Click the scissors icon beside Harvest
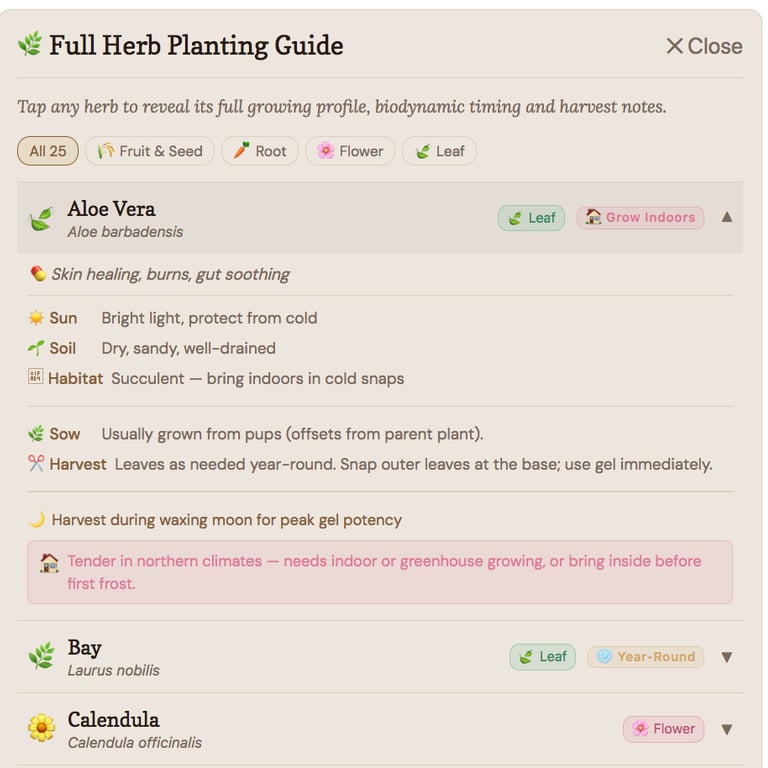The width and height of the screenshot is (768, 768). [36, 464]
